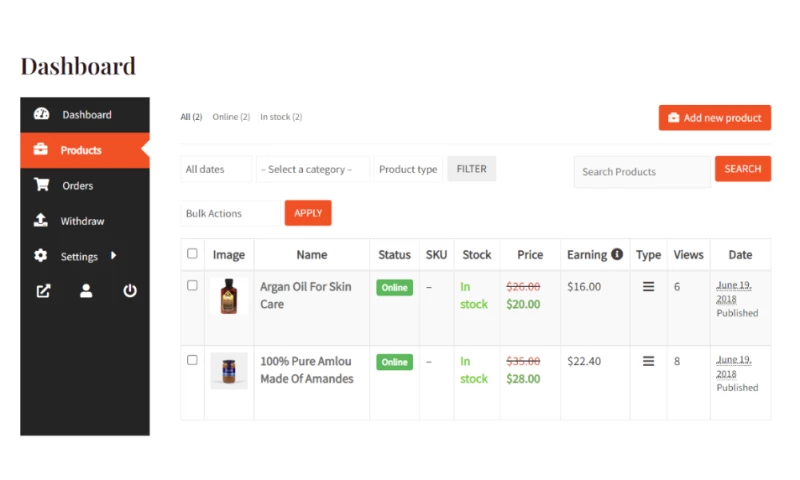Image resolution: width=800 pixels, height=480 pixels.
Task: Click the Type column header
Action: 648,255
